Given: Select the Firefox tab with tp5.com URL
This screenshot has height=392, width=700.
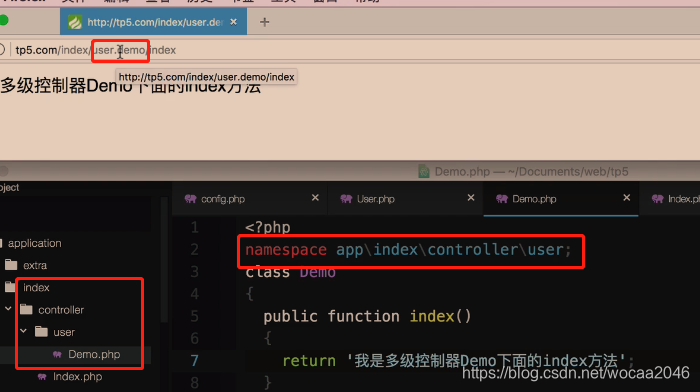Looking at the screenshot, I should pyautogui.click(x=154, y=22).
